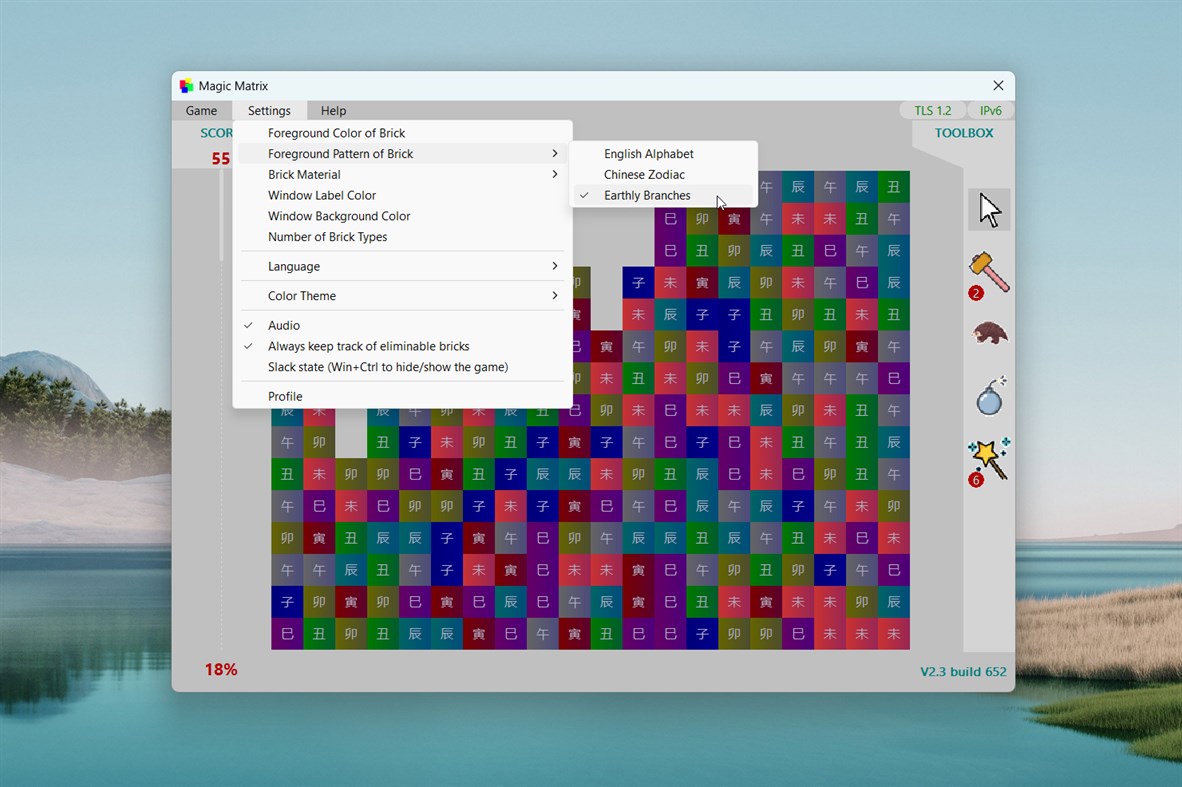Open the Language submenu
Screen dimensions: 1182x787
[x=293, y=266]
